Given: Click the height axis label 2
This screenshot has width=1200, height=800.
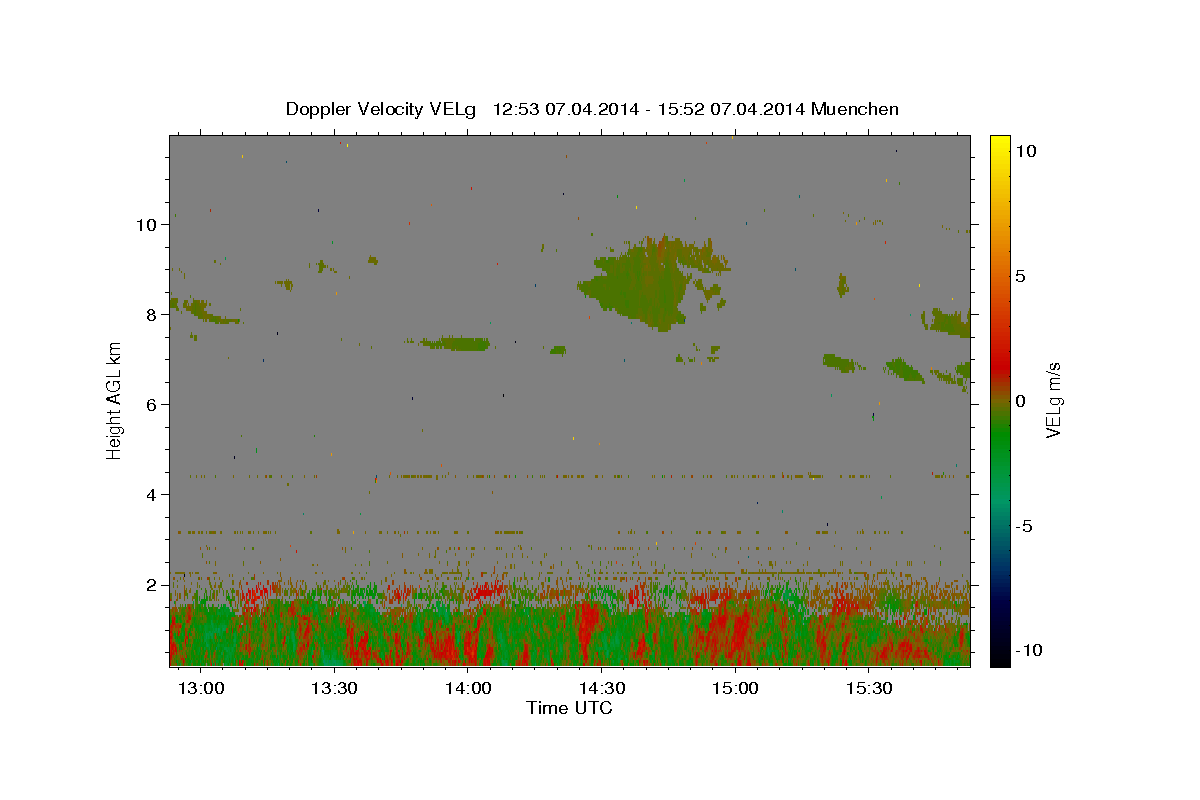Looking at the screenshot, I should (x=152, y=585).
